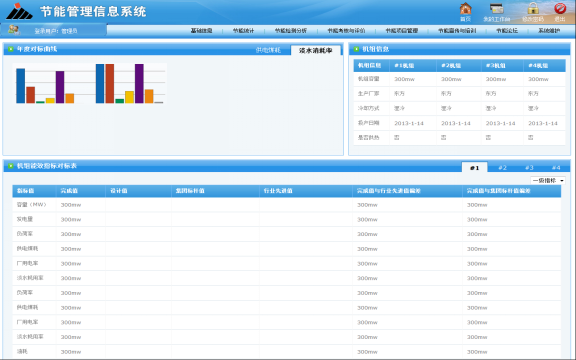Image resolution: width=576 pixels, height=360 pixels.
Task: Open the 节能统计 menu
Action: tap(243, 30)
